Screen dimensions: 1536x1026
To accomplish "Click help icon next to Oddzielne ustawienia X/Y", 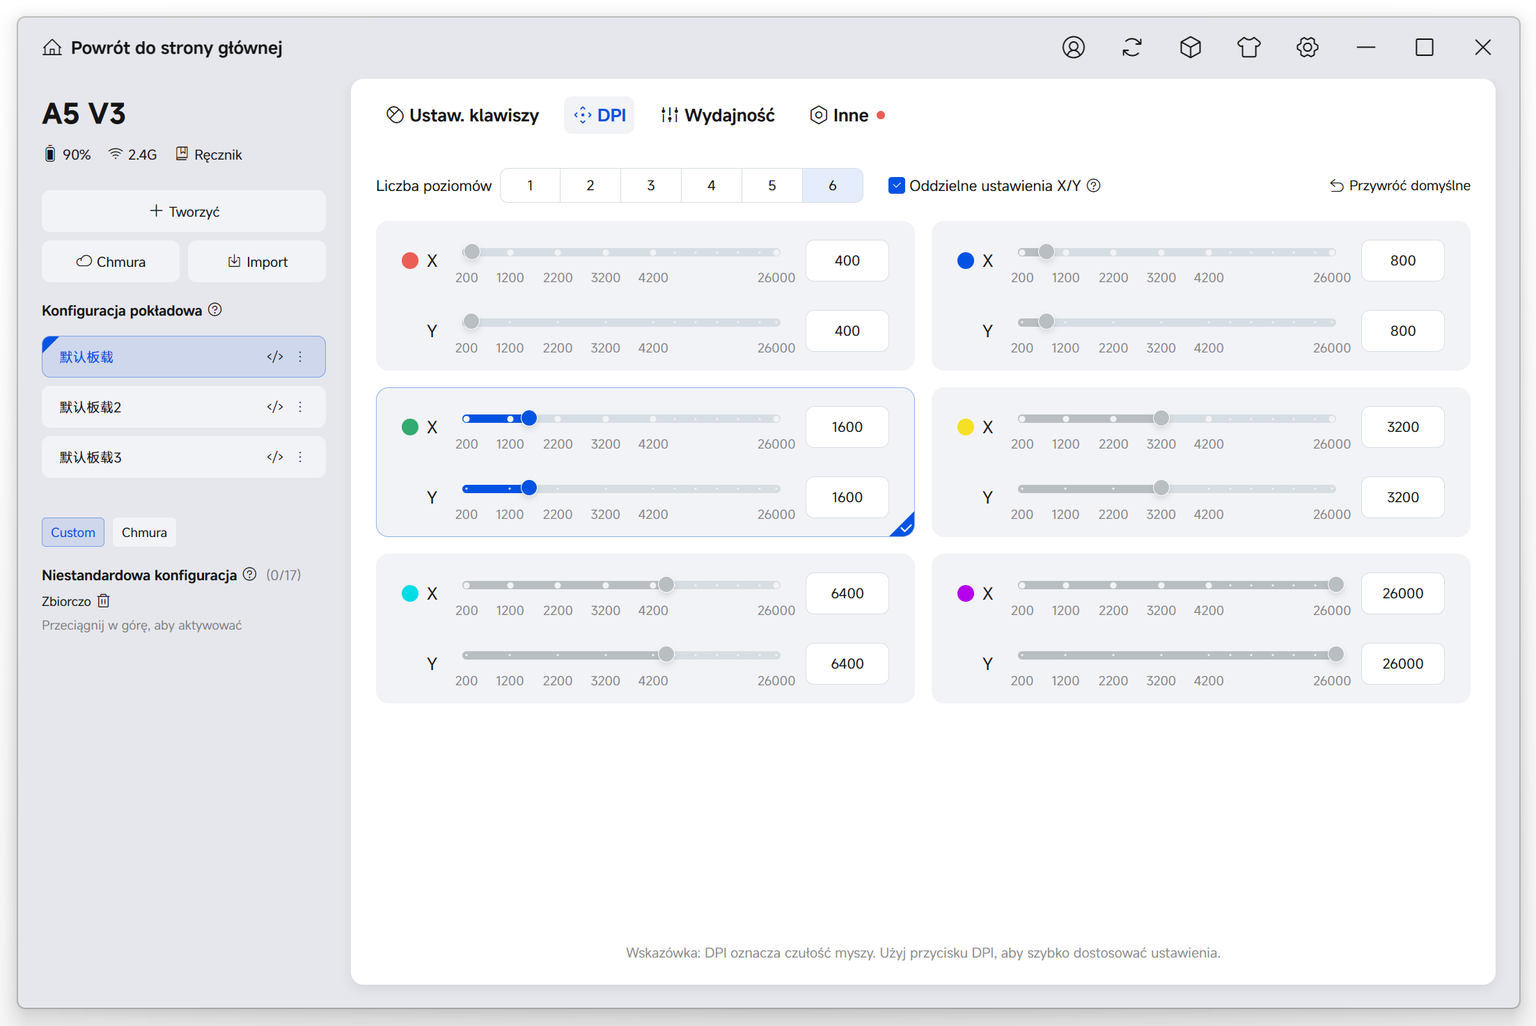I will 1094,185.
